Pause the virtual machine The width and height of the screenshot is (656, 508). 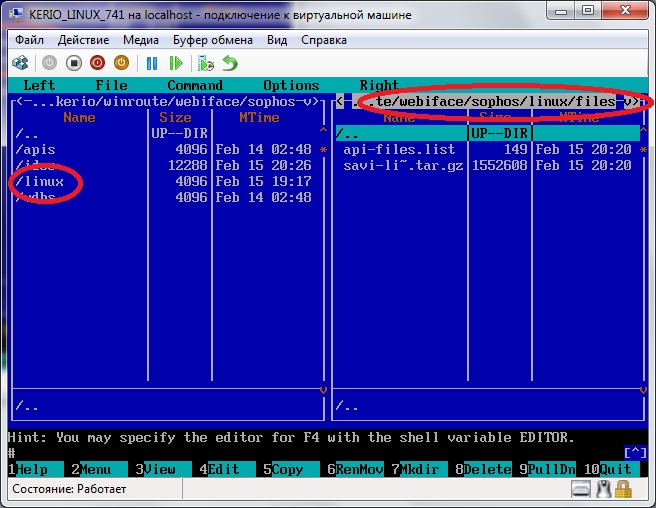[152, 63]
